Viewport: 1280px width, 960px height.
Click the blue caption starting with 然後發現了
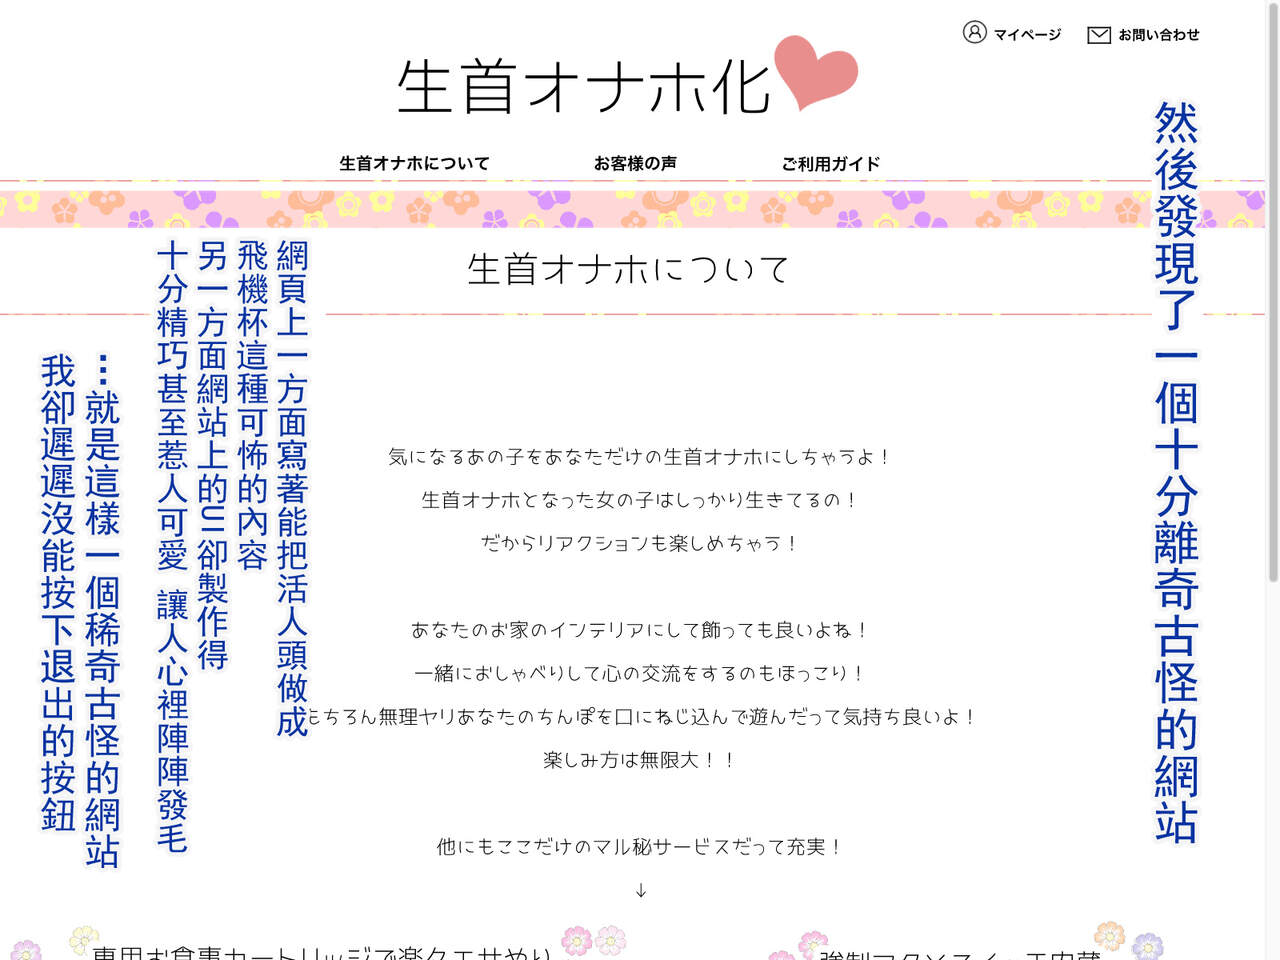coord(1176,470)
